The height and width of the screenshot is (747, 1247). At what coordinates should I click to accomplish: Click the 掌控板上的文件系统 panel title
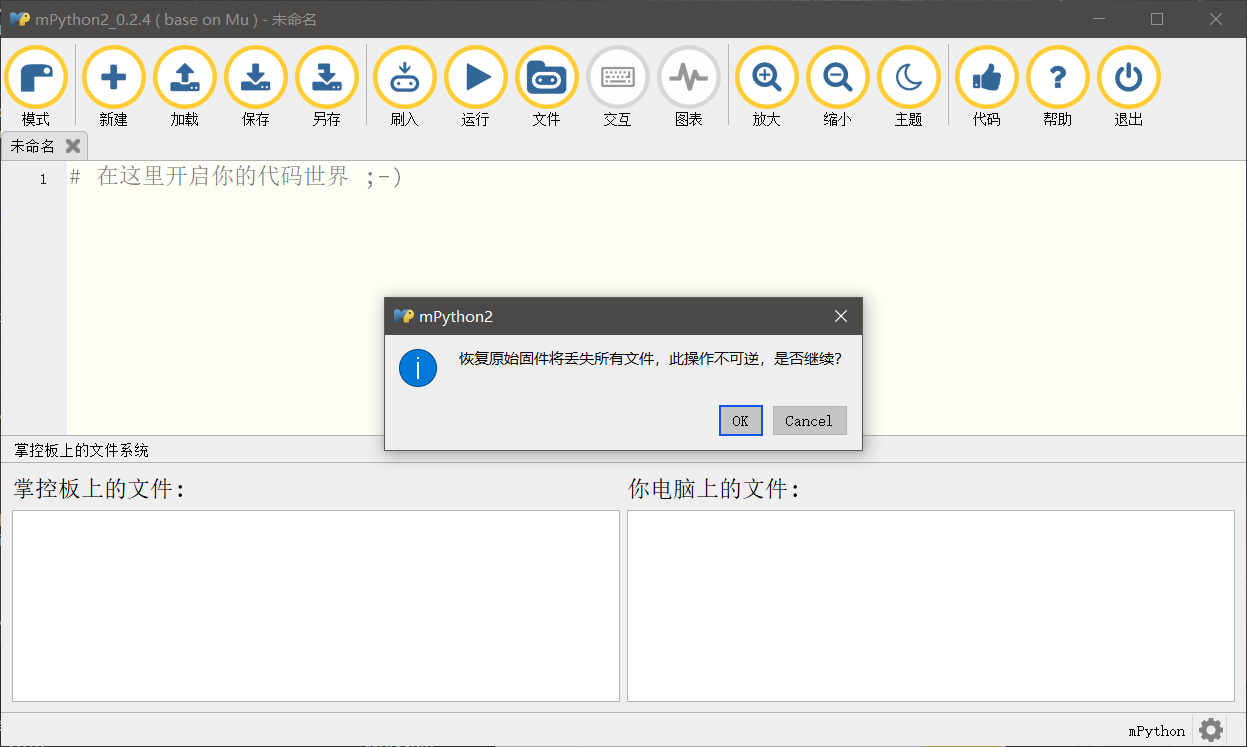(82, 451)
